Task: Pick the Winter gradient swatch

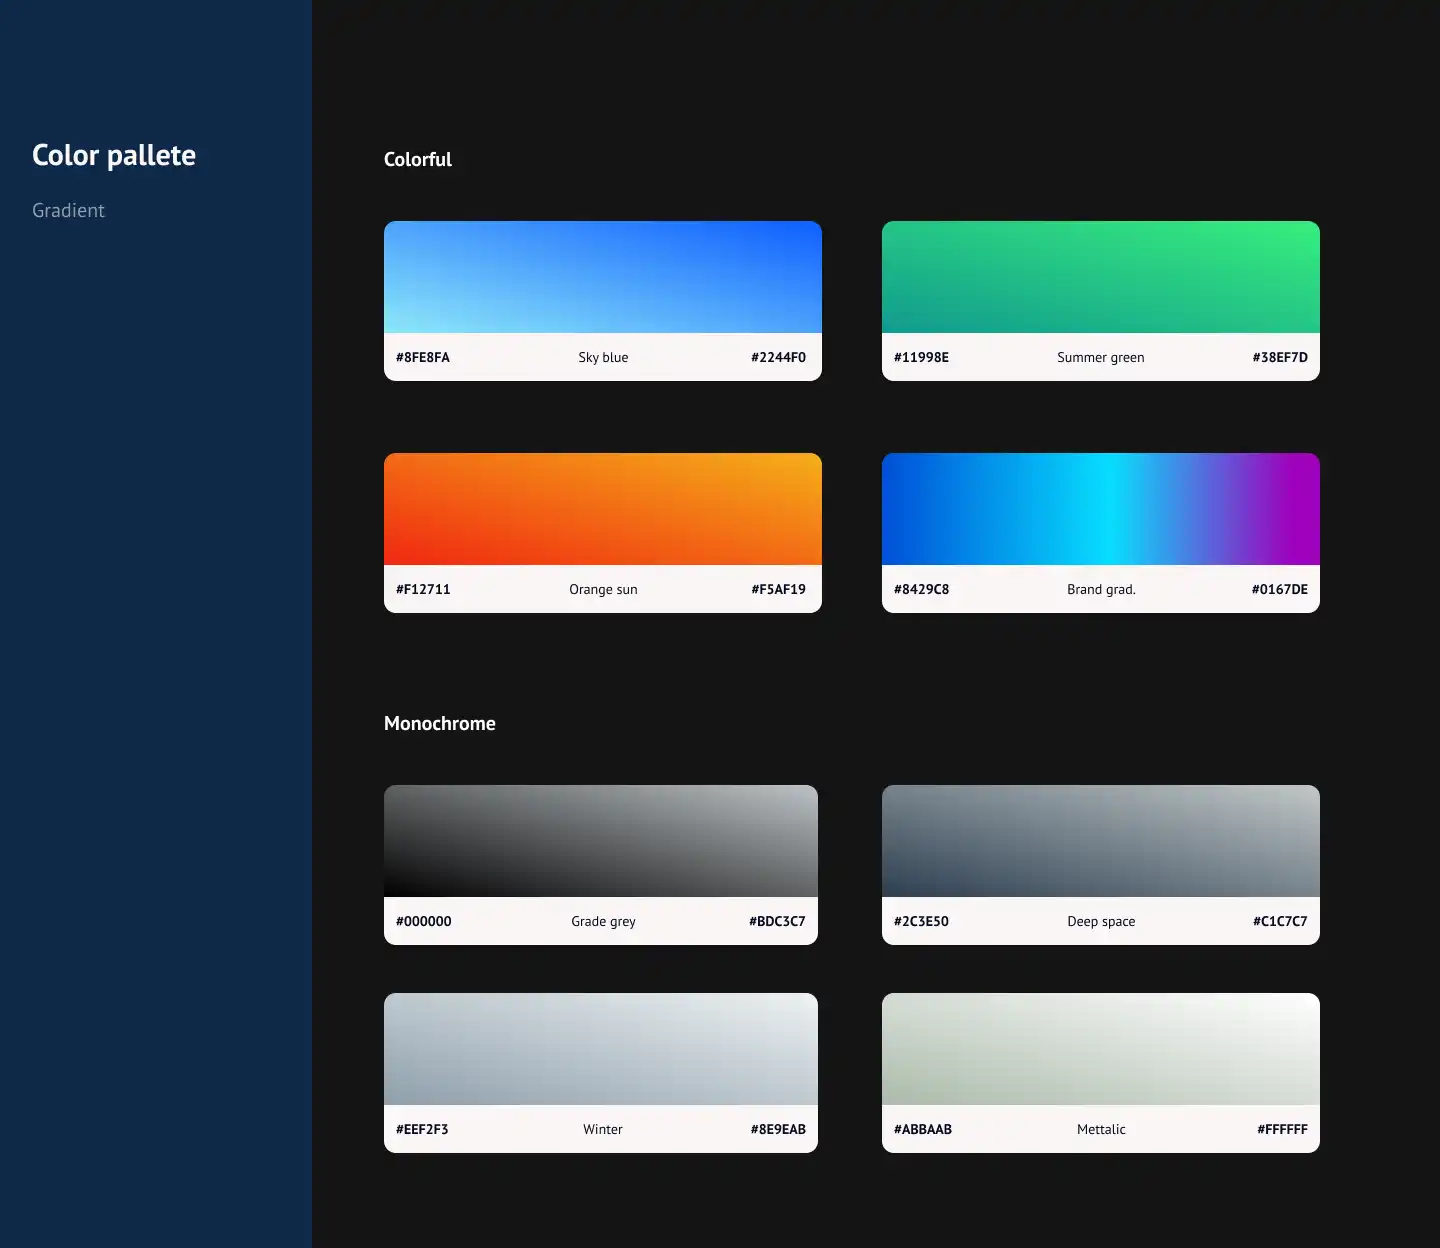Action: coord(601,1049)
